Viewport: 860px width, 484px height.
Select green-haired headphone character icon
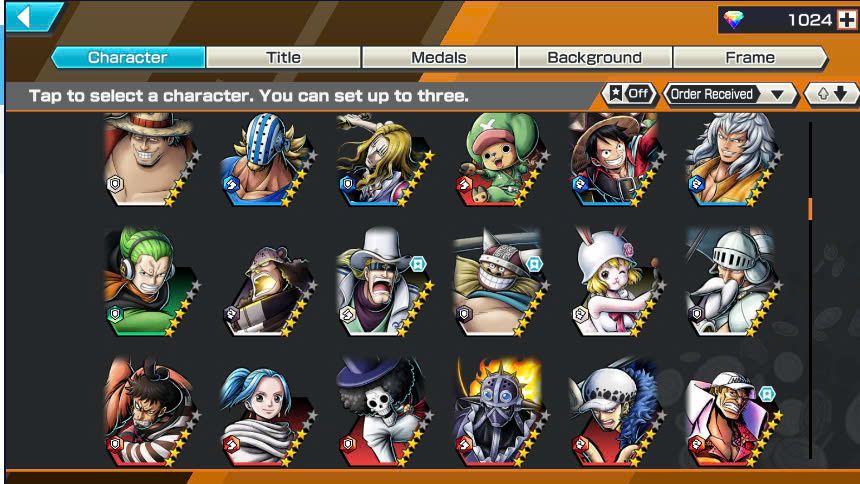150,281
